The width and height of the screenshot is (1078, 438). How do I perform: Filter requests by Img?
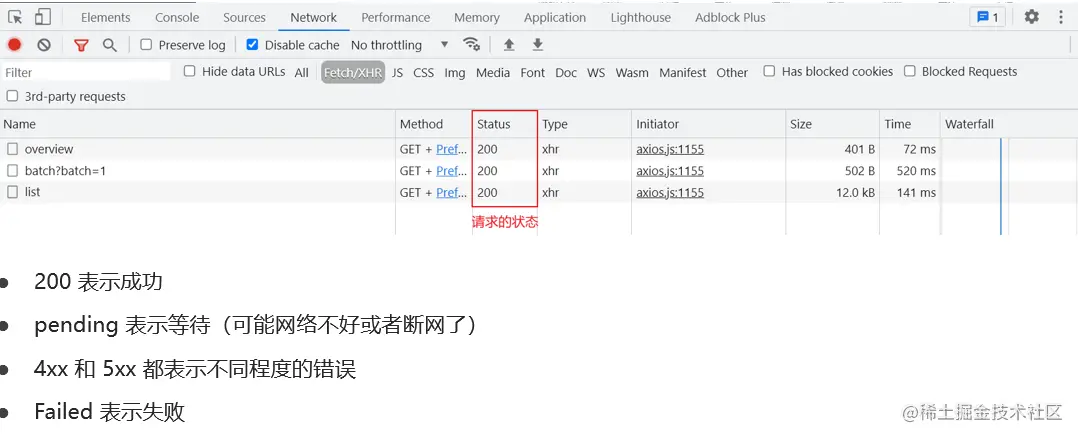(454, 72)
